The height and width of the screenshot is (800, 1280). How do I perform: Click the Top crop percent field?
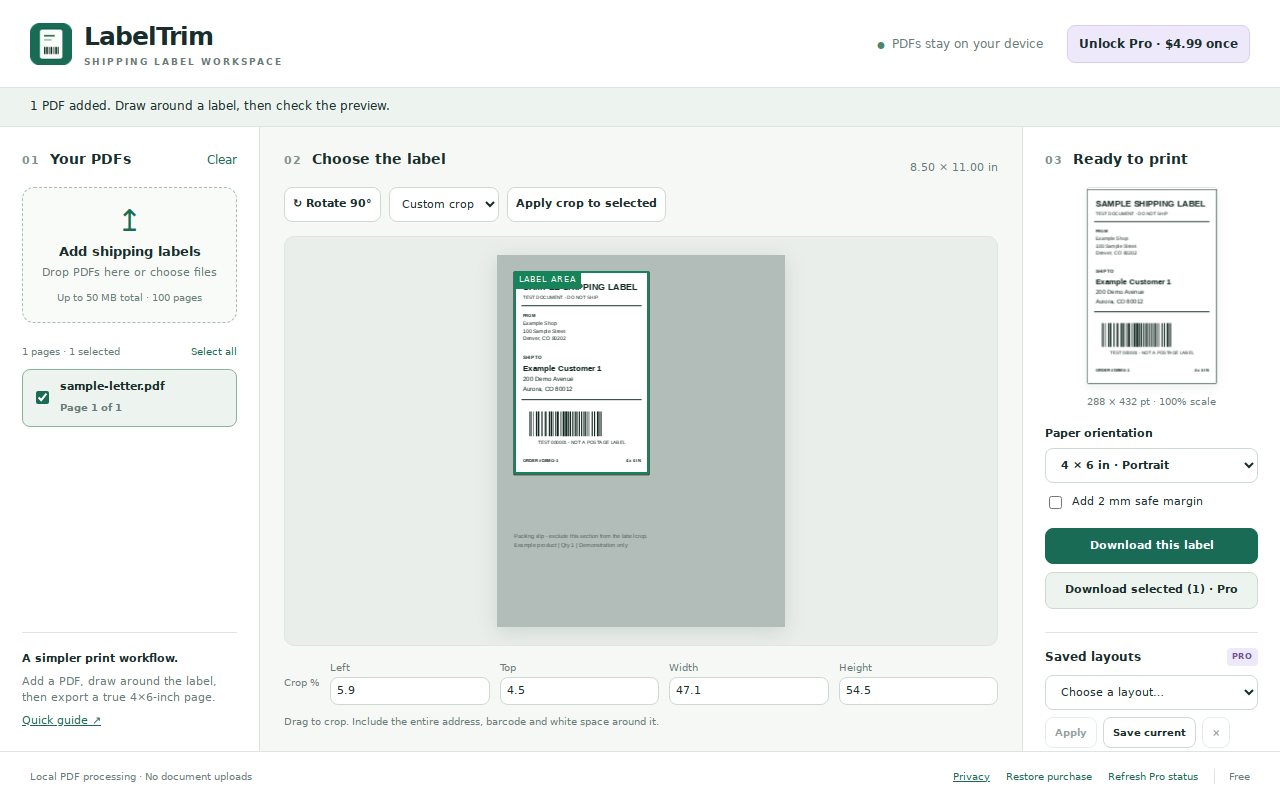click(x=579, y=691)
